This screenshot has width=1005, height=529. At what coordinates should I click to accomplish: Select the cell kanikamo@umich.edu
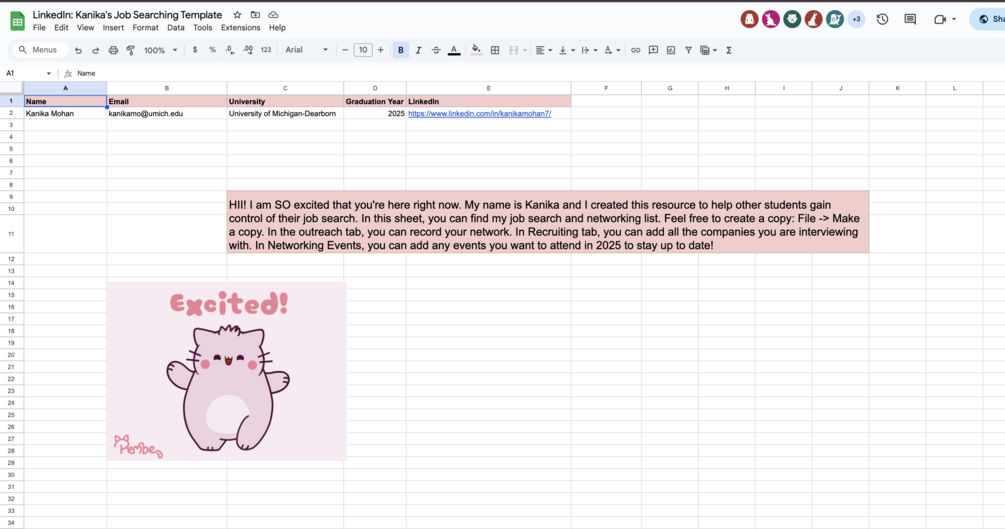coord(167,113)
